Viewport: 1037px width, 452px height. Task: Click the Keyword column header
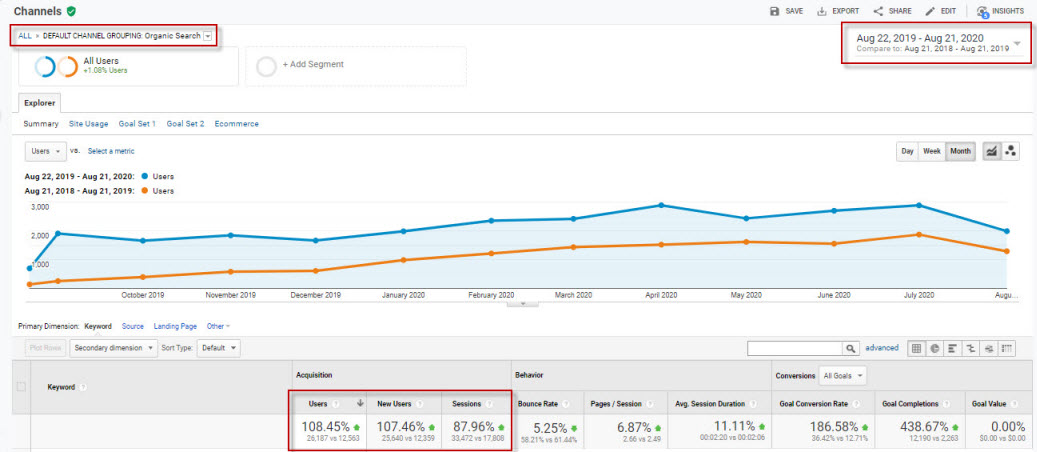(x=61, y=387)
